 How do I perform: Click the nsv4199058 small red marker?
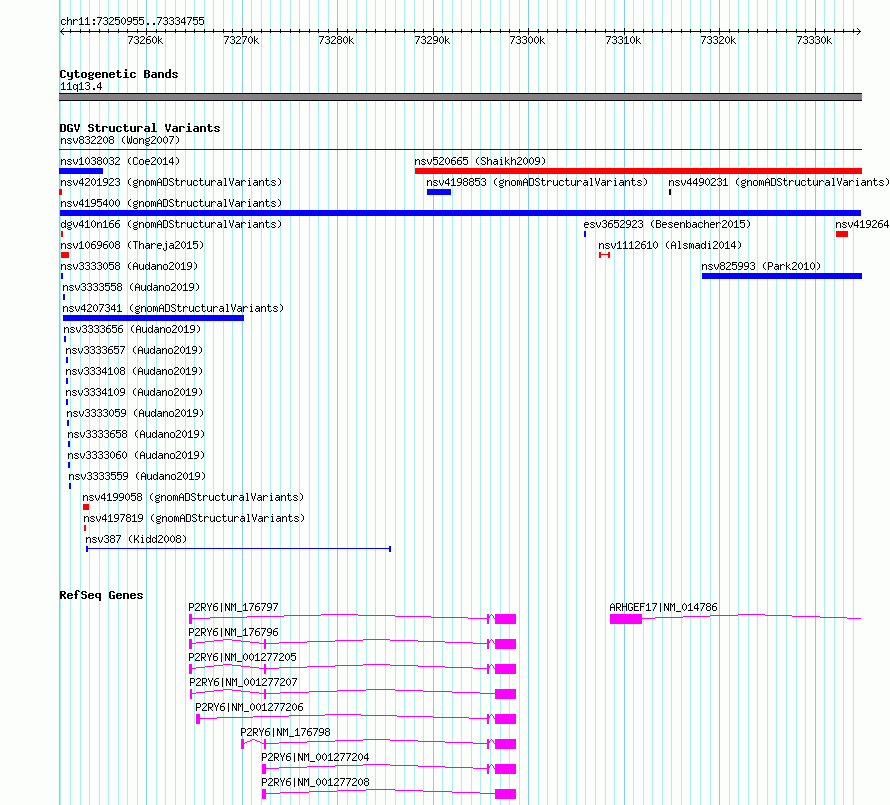tap(86, 507)
